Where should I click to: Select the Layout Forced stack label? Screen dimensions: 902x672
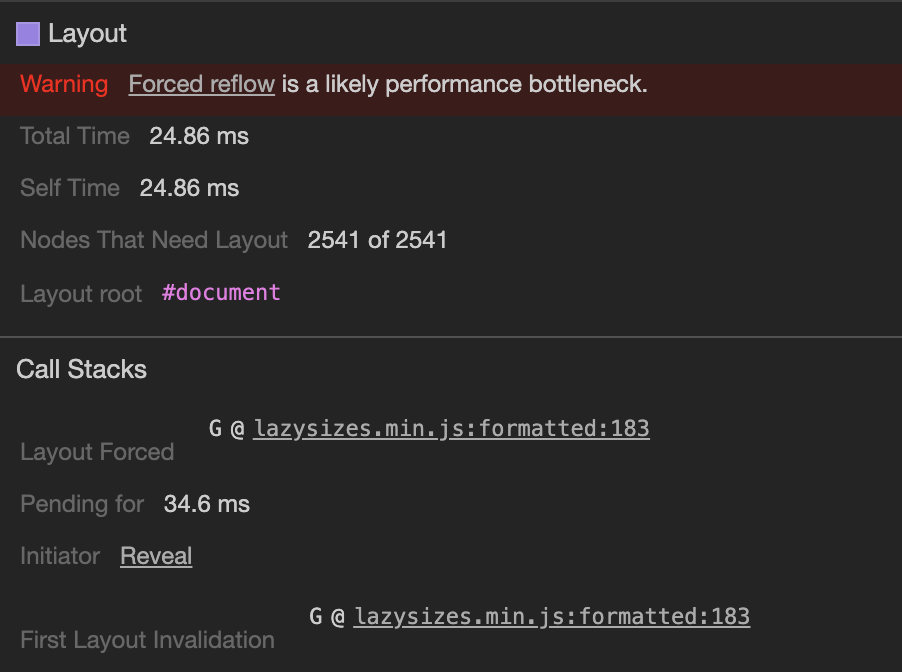[96, 452]
